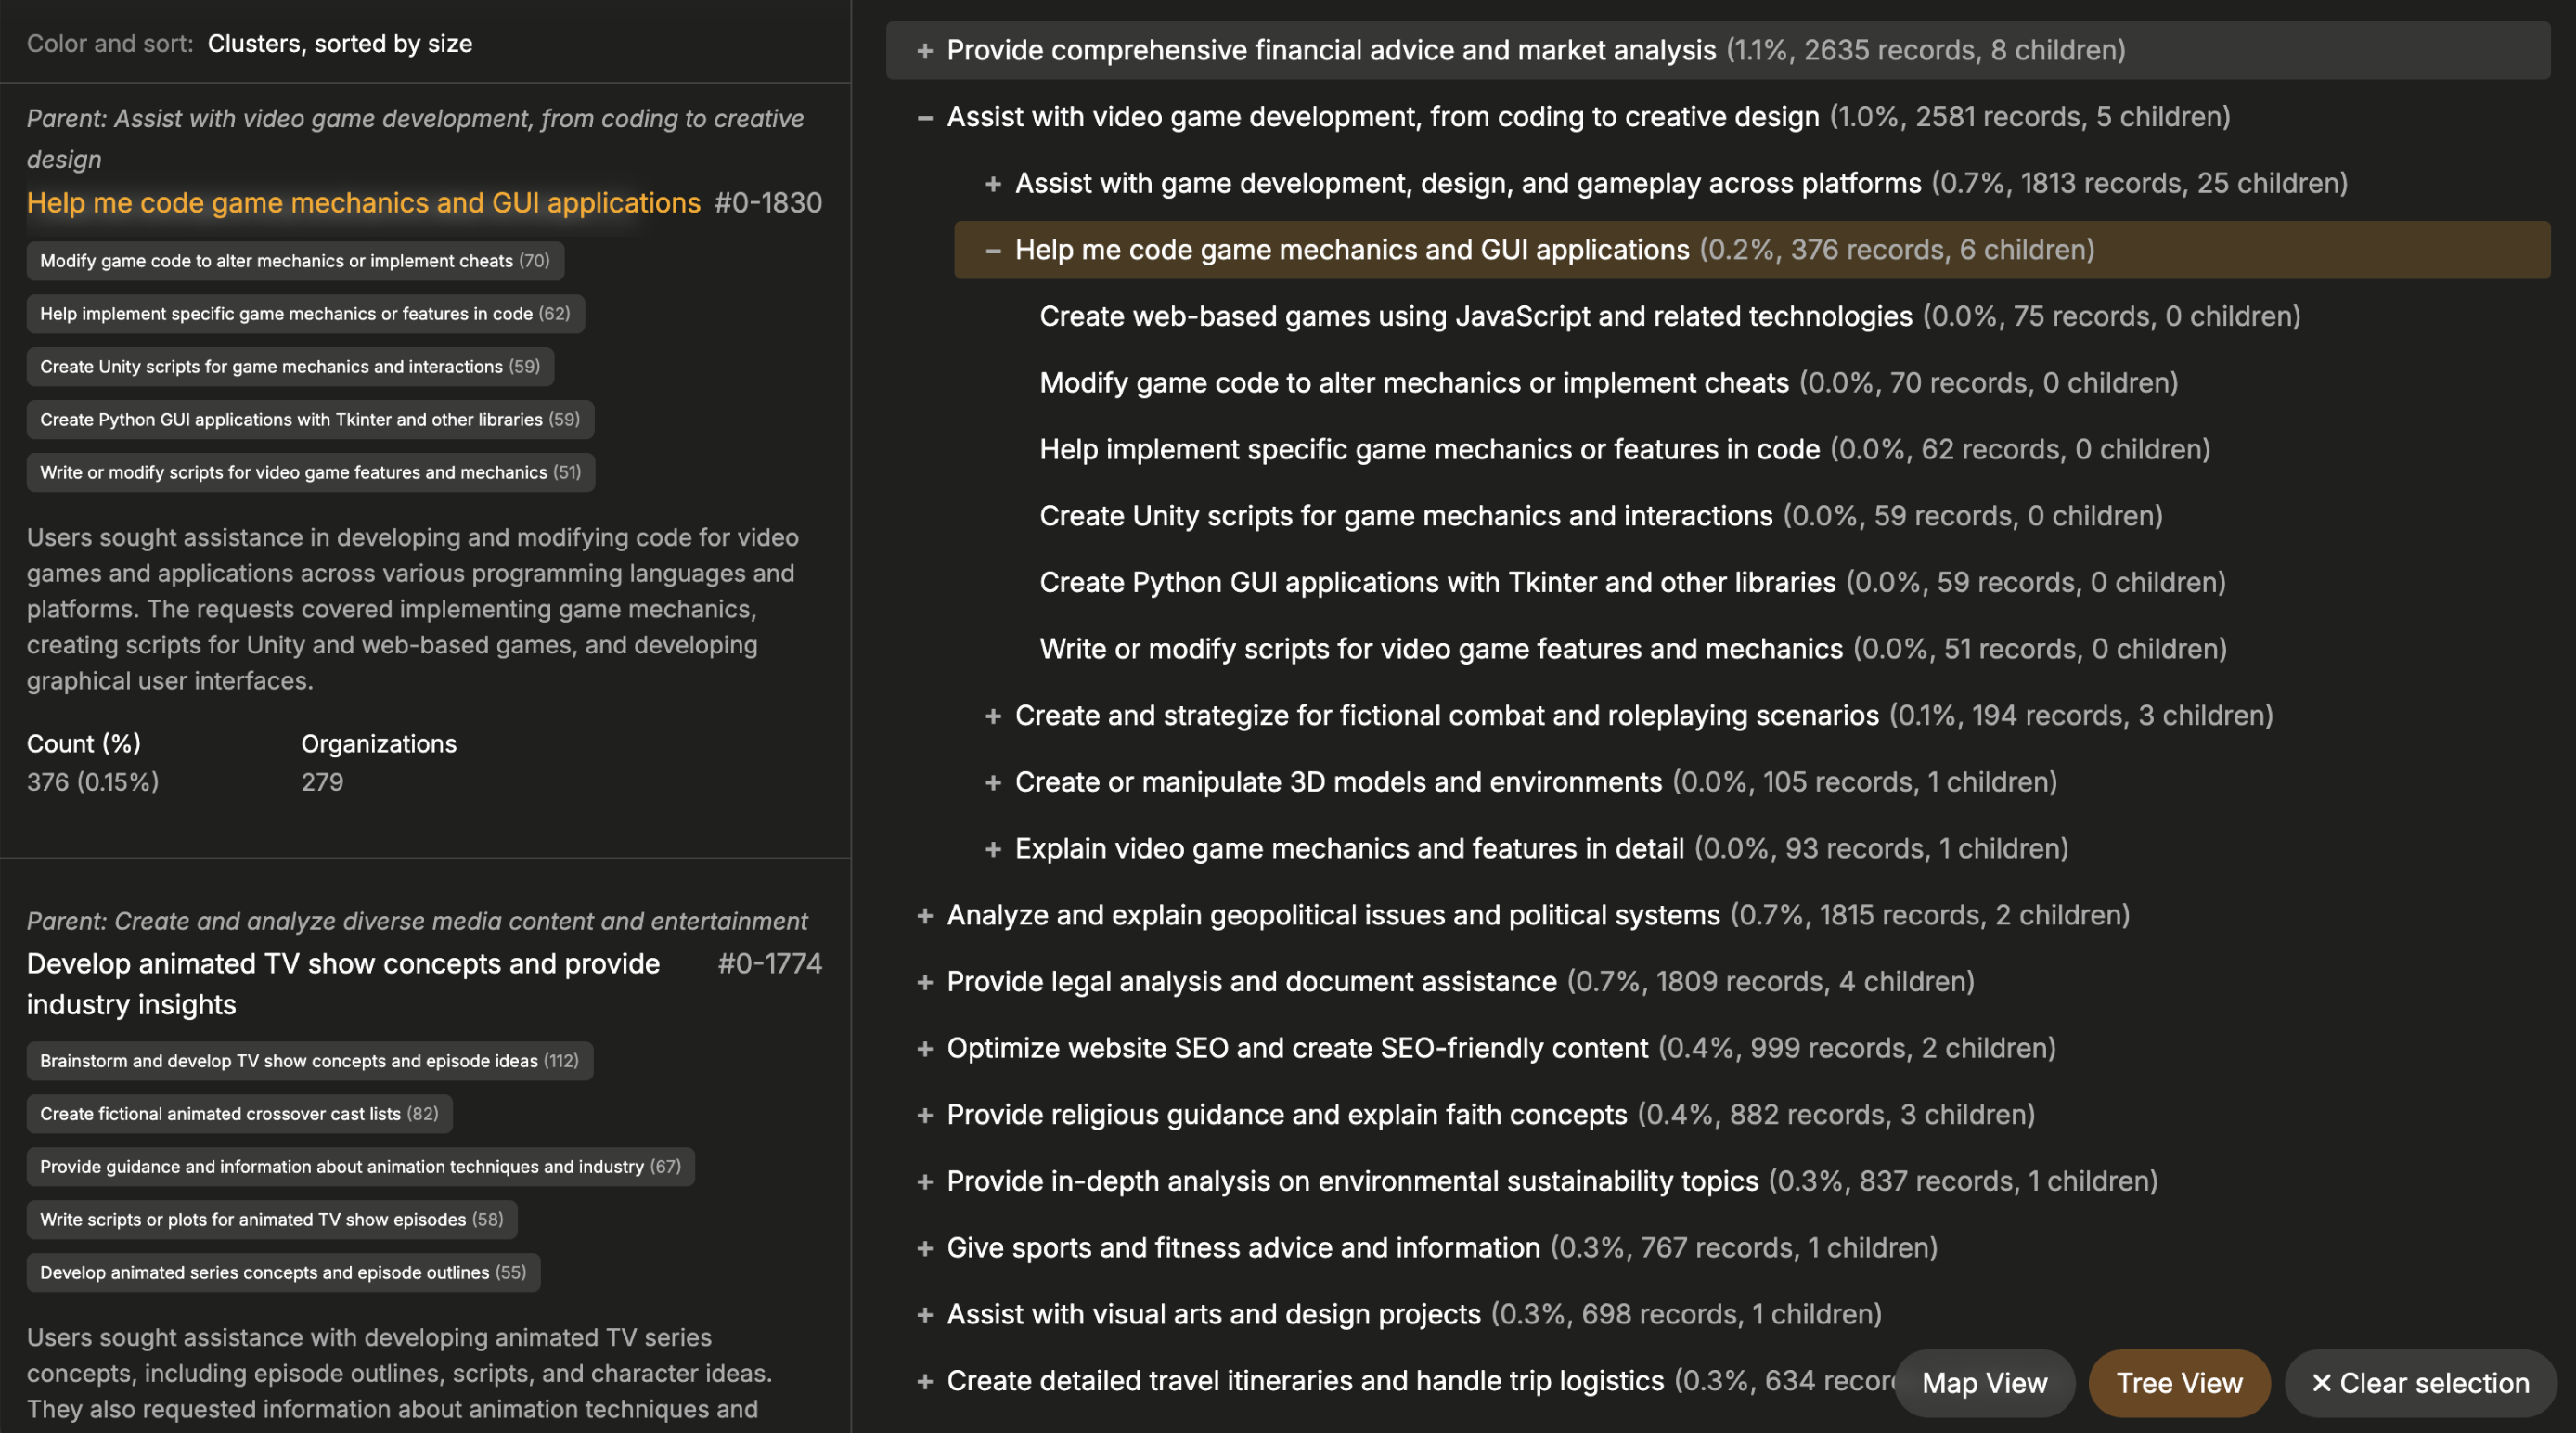This screenshot has height=1433, width=2576.
Task: Click plus icon beside religious guidance cluster
Action: tap(925, 1115)
